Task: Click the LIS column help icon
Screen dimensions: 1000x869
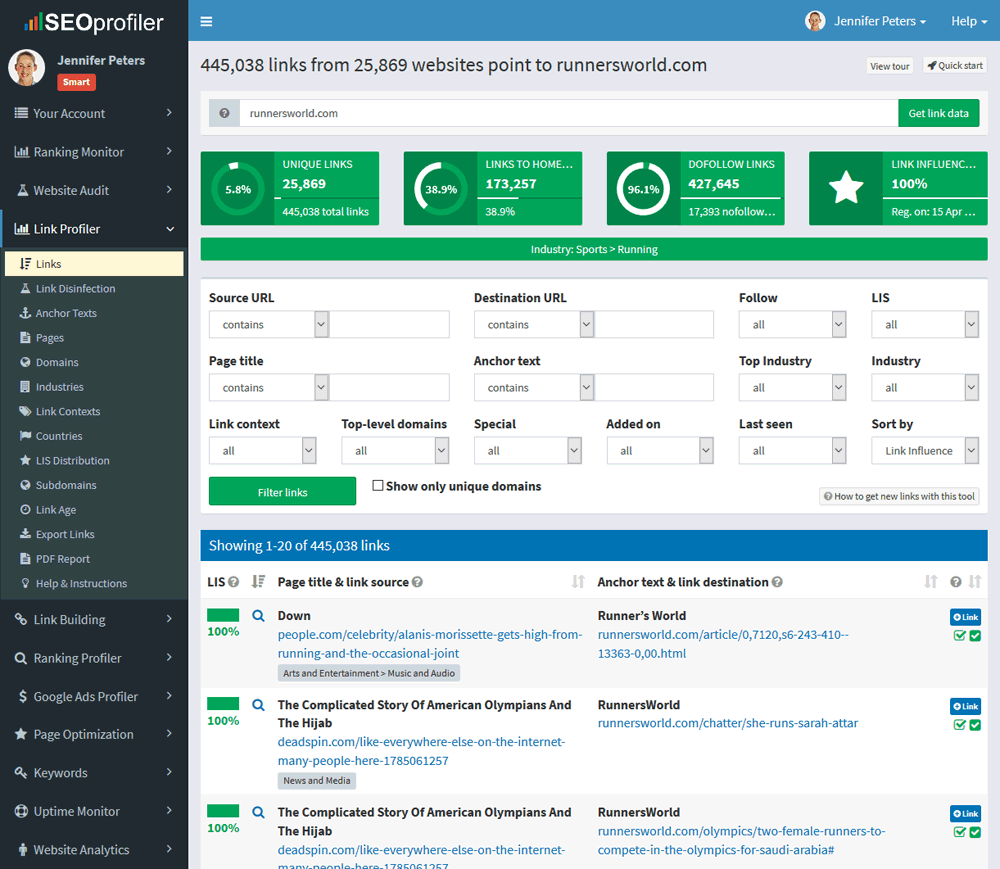Action: pyautogui.click(x=233, y=582)
